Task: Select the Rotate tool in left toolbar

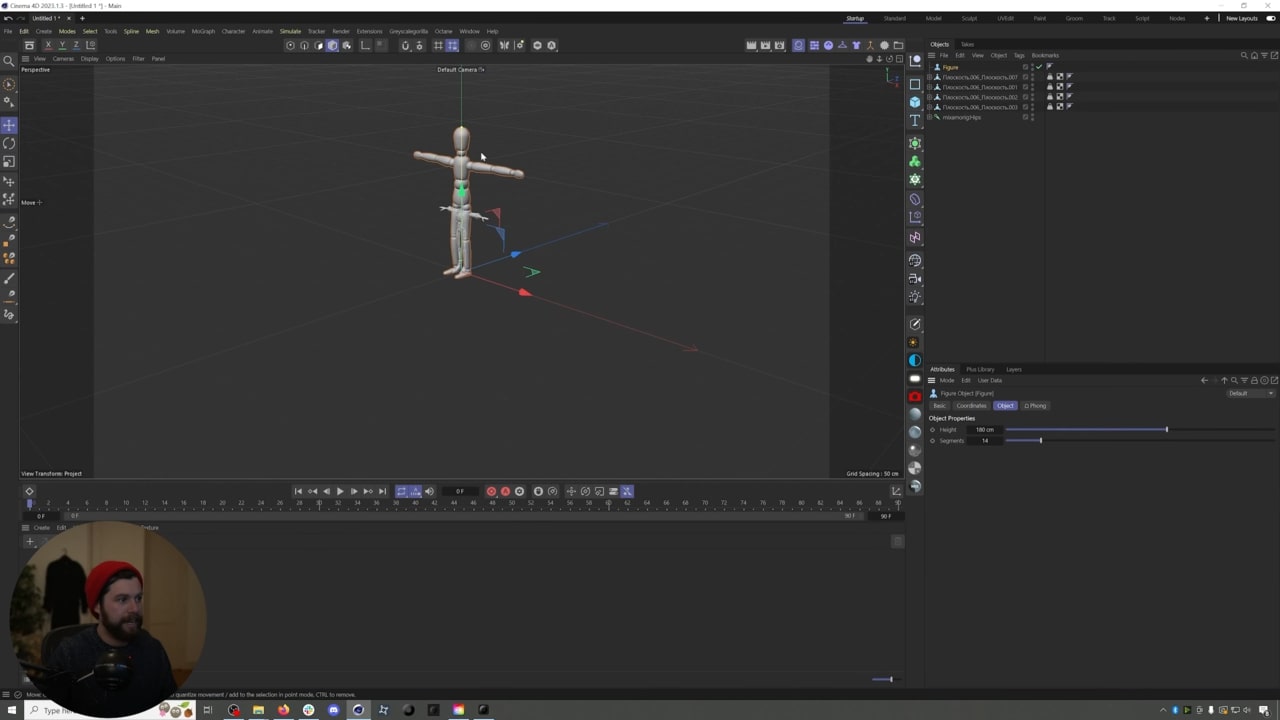Action: coord(9,143)
